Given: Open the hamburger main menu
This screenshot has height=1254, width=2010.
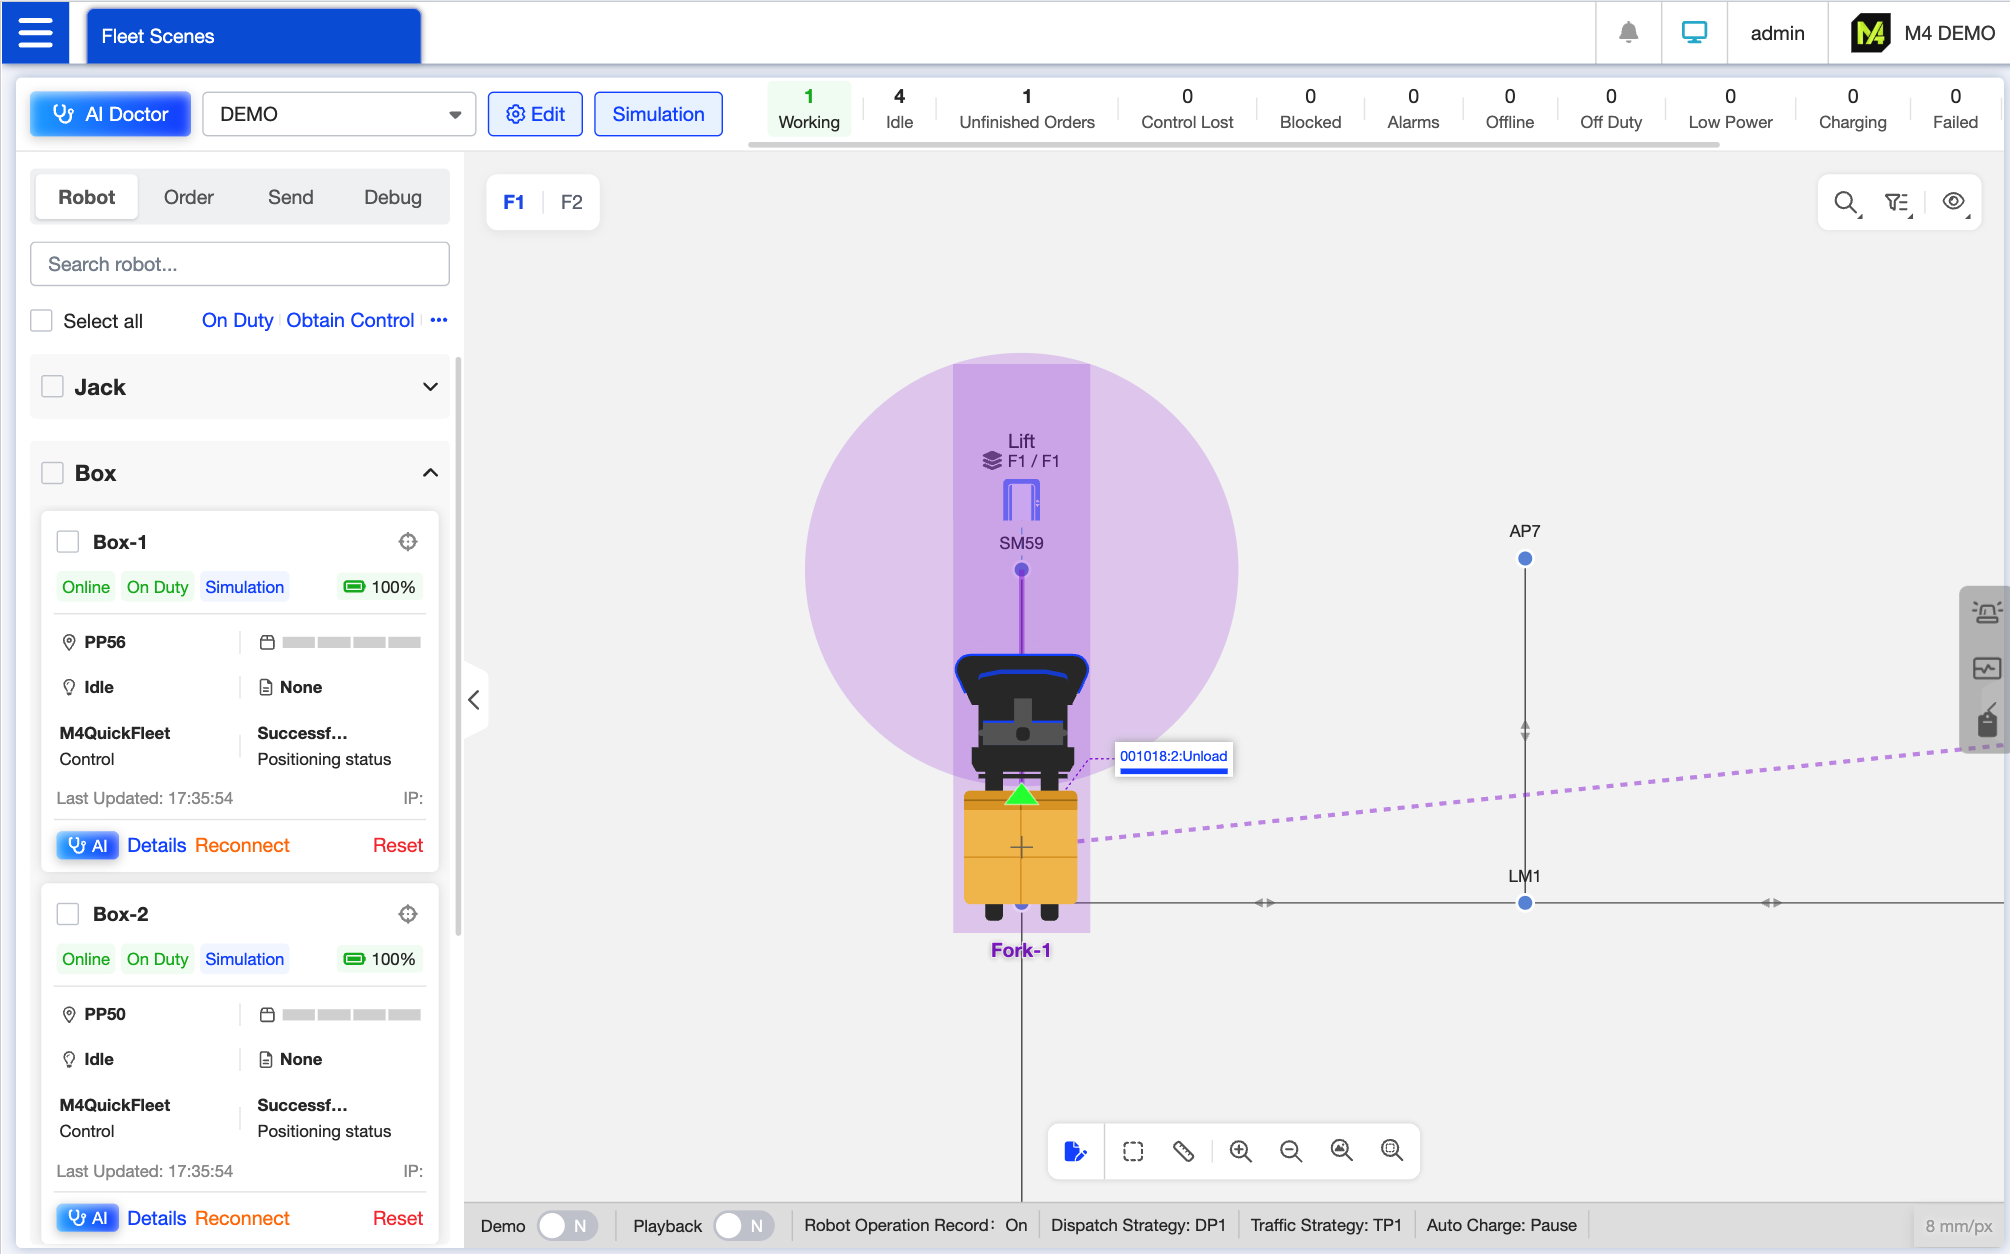Looking at the screenshot, I should [x=35, y=33].
